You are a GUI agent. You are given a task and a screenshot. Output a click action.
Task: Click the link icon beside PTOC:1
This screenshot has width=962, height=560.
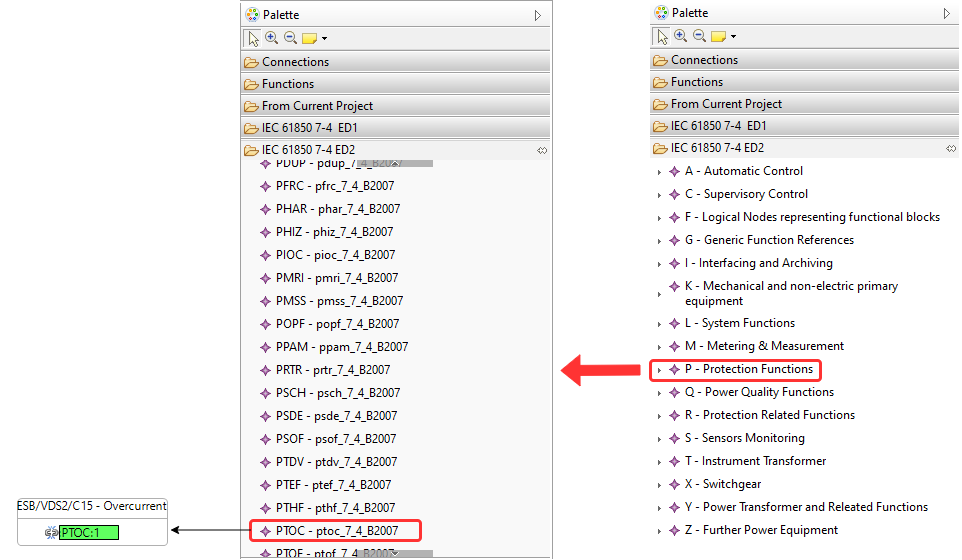pyautogui.click(x=51, y=533)
